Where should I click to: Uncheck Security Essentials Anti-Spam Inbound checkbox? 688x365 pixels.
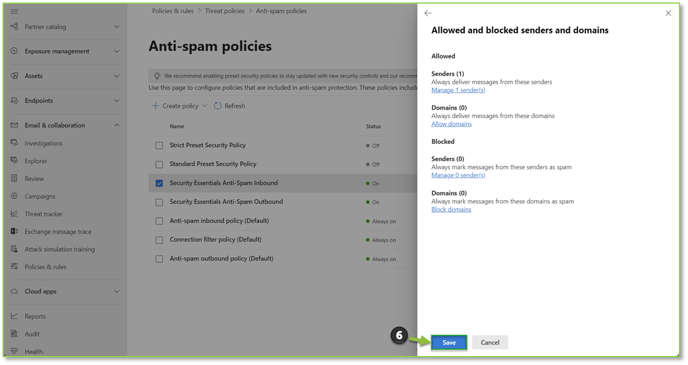pos(159,183)
